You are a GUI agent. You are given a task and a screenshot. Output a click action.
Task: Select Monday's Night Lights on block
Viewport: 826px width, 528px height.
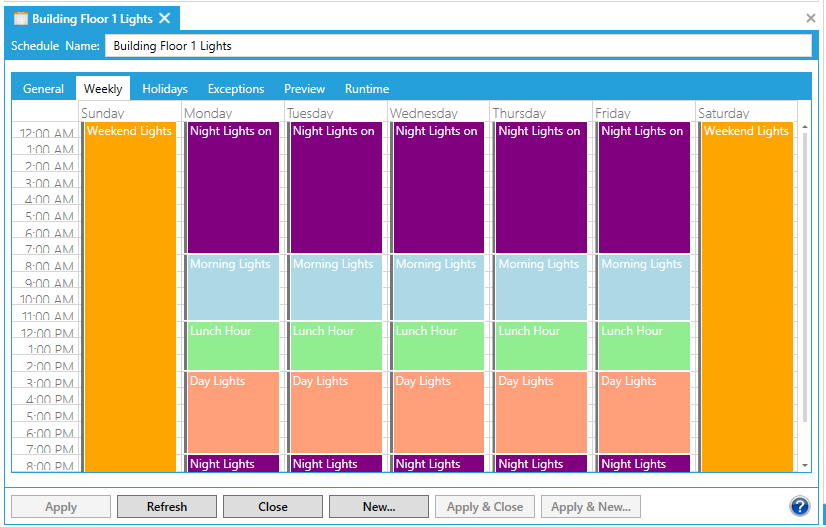click(233, 187)
